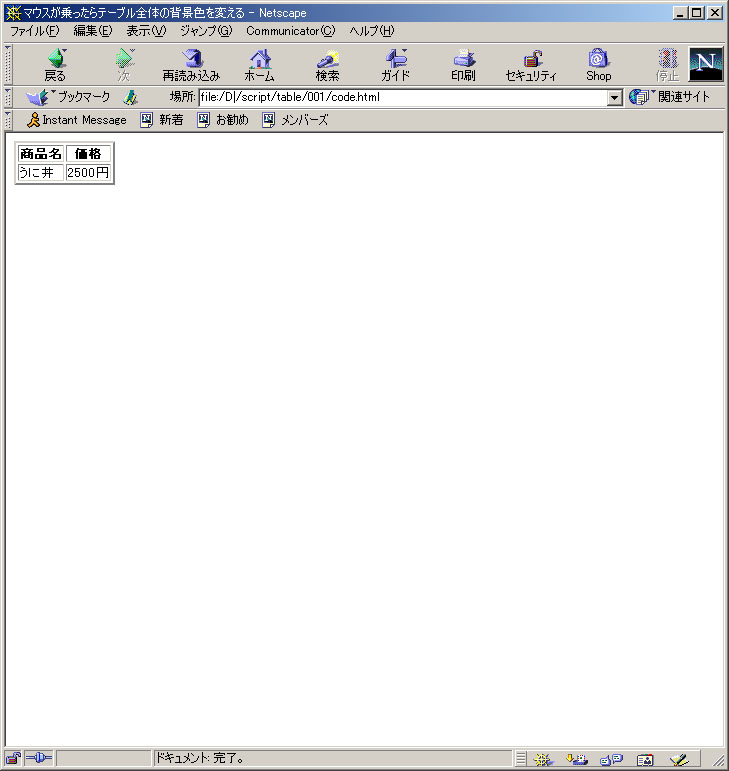Open 検索 (Search) from toolbar
Screen dimensions: 729x771
tap(327, 65)
